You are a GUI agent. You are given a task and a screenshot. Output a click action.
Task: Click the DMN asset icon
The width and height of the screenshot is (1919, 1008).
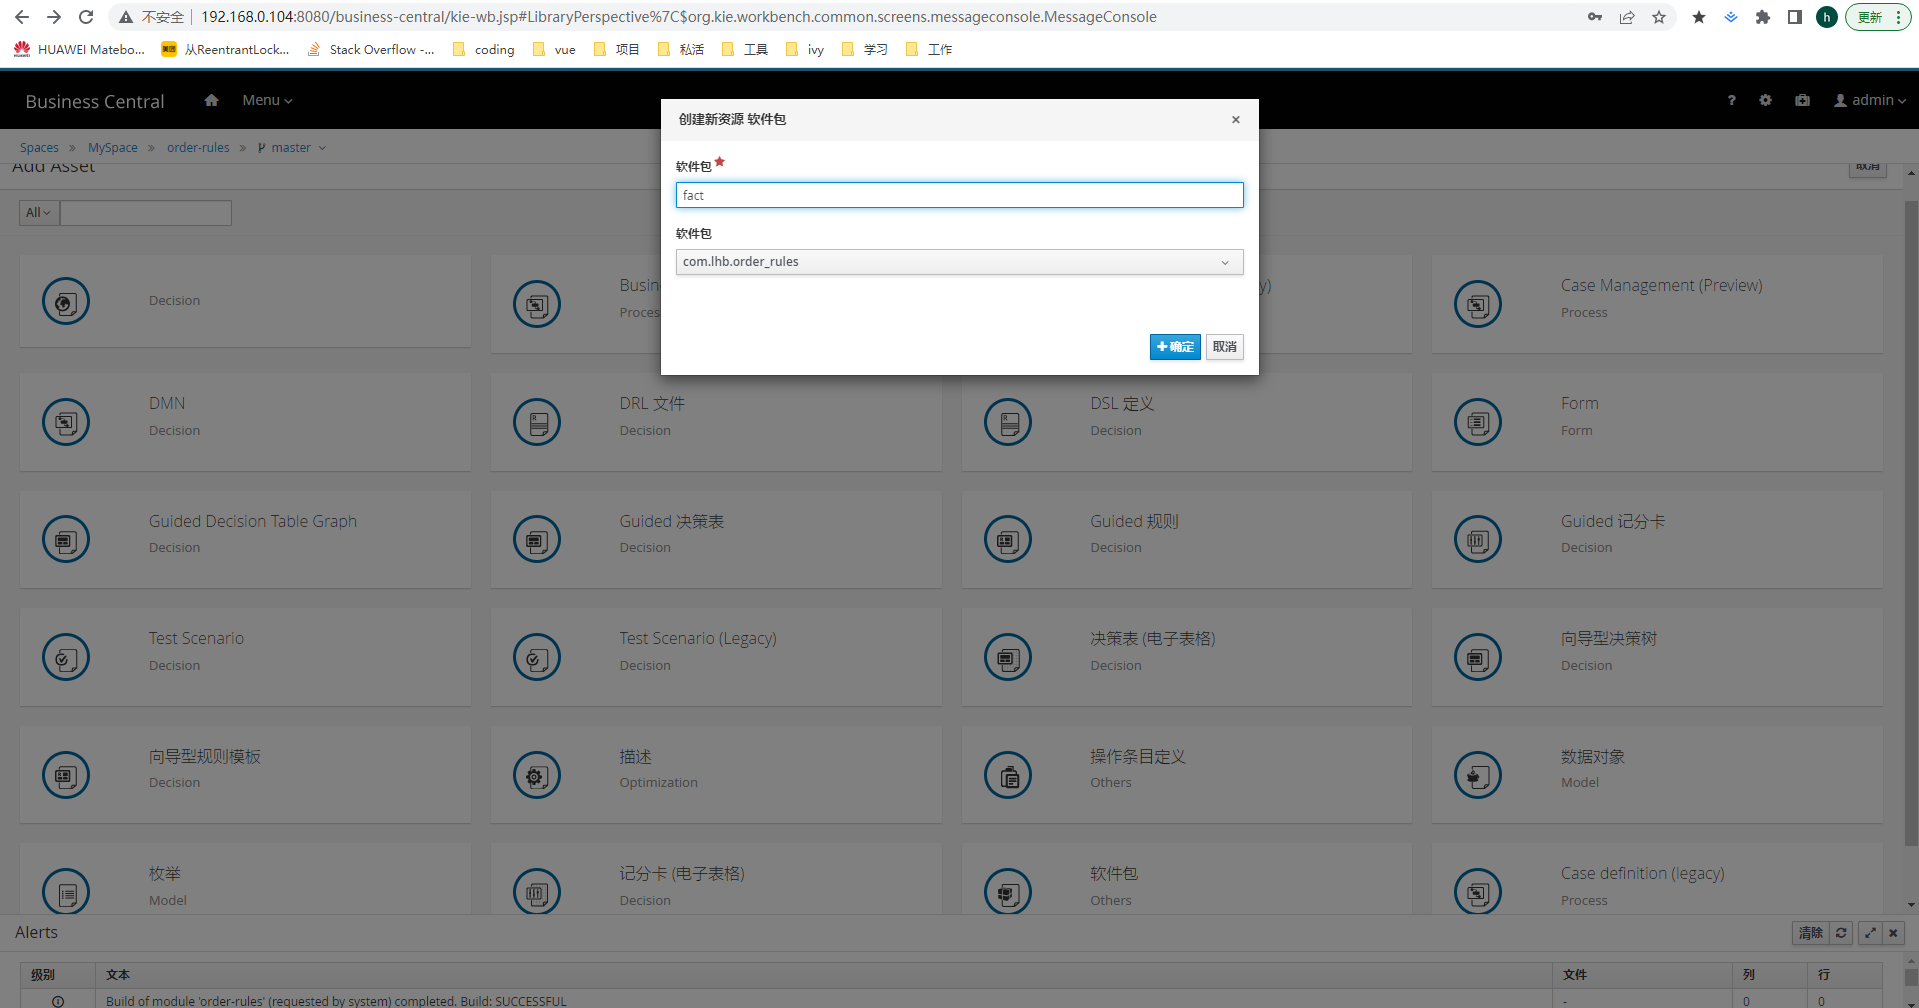[x=66, y=422]
